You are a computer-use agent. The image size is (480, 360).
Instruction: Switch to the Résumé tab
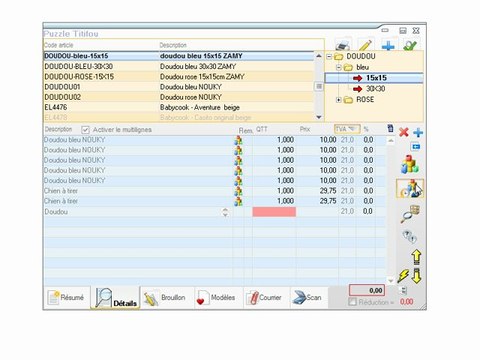[66, 297]
